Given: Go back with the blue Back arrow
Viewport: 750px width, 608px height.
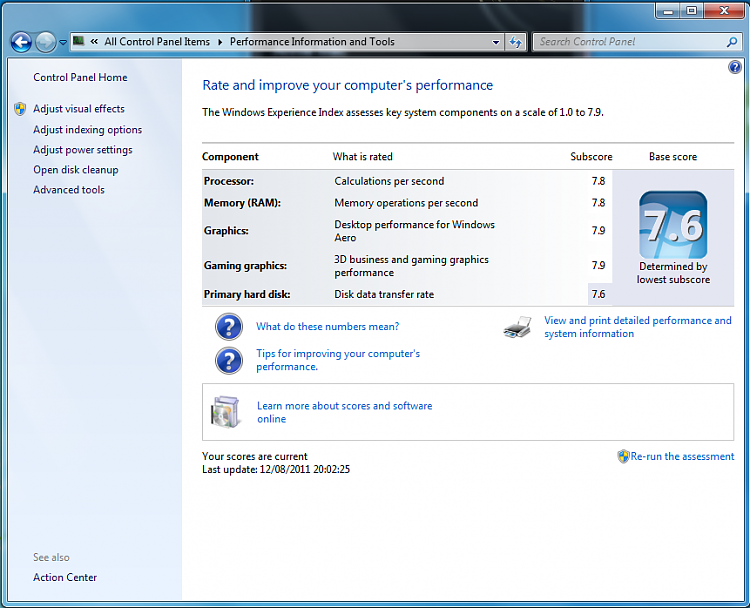Looking at the screenshot, I should click(21, 42).
